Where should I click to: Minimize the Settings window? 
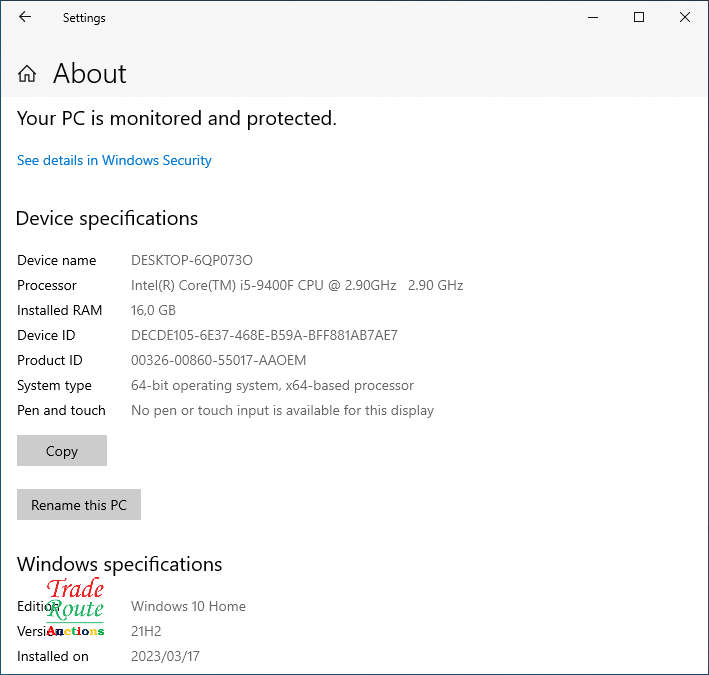click(x=592, y=17)
